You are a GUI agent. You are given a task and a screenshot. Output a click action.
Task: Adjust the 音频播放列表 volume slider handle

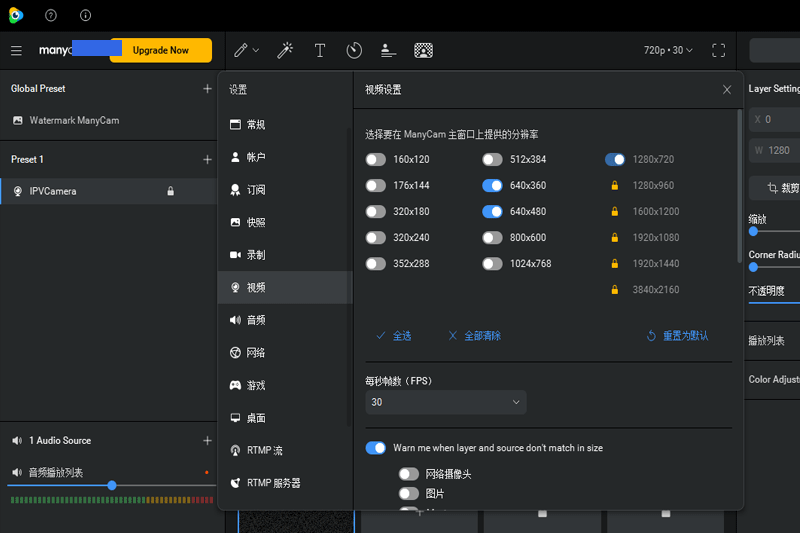coord(112,486)
